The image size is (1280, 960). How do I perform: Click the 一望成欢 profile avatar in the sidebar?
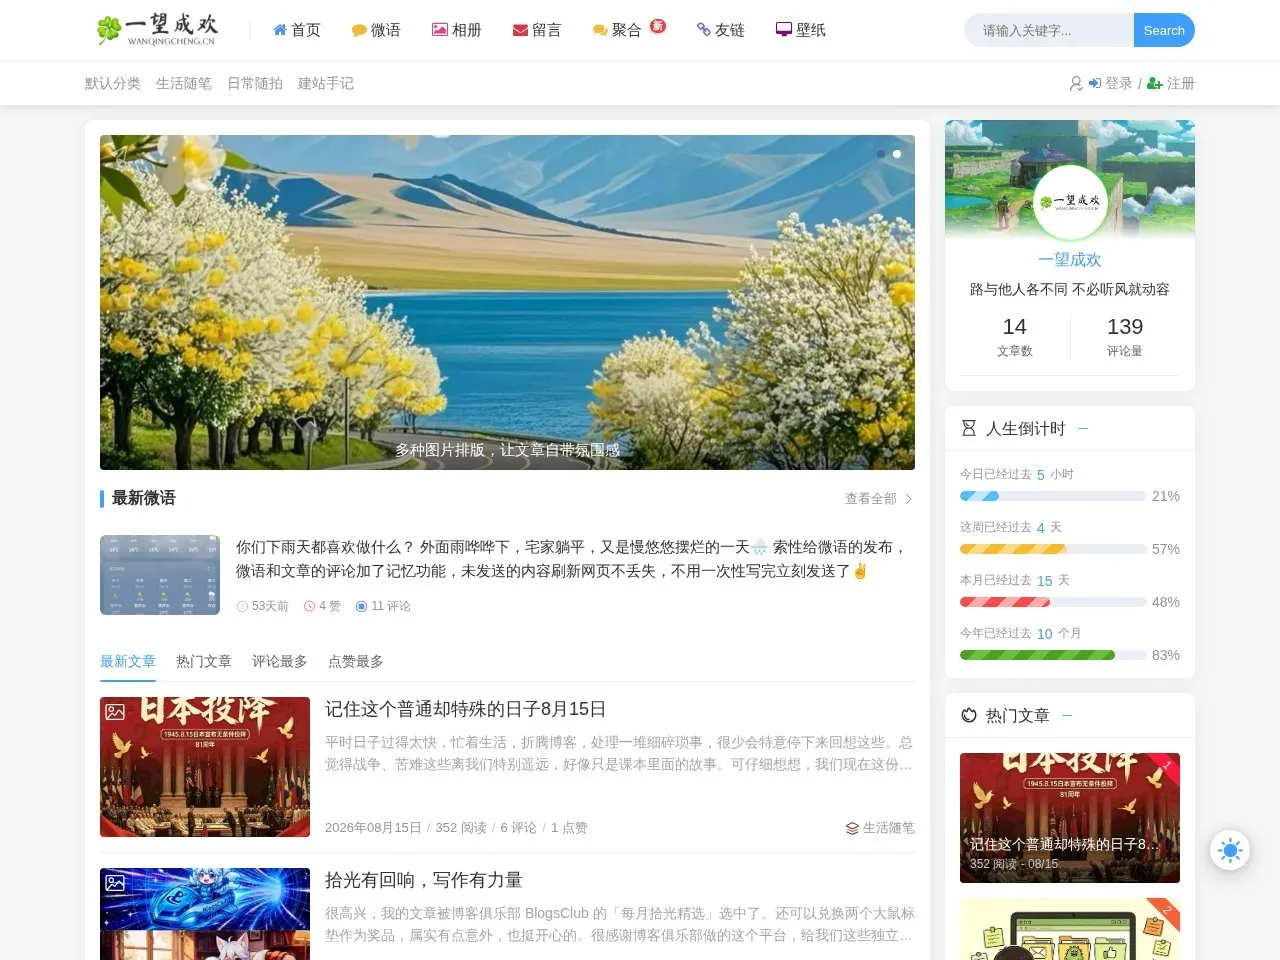tap(1070, 203)
